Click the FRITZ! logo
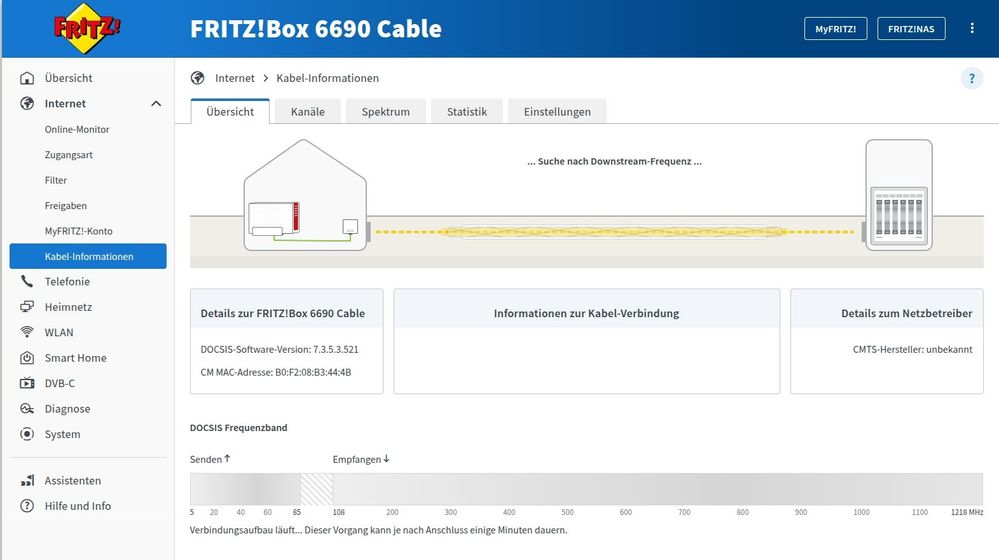 click(87, 28)
